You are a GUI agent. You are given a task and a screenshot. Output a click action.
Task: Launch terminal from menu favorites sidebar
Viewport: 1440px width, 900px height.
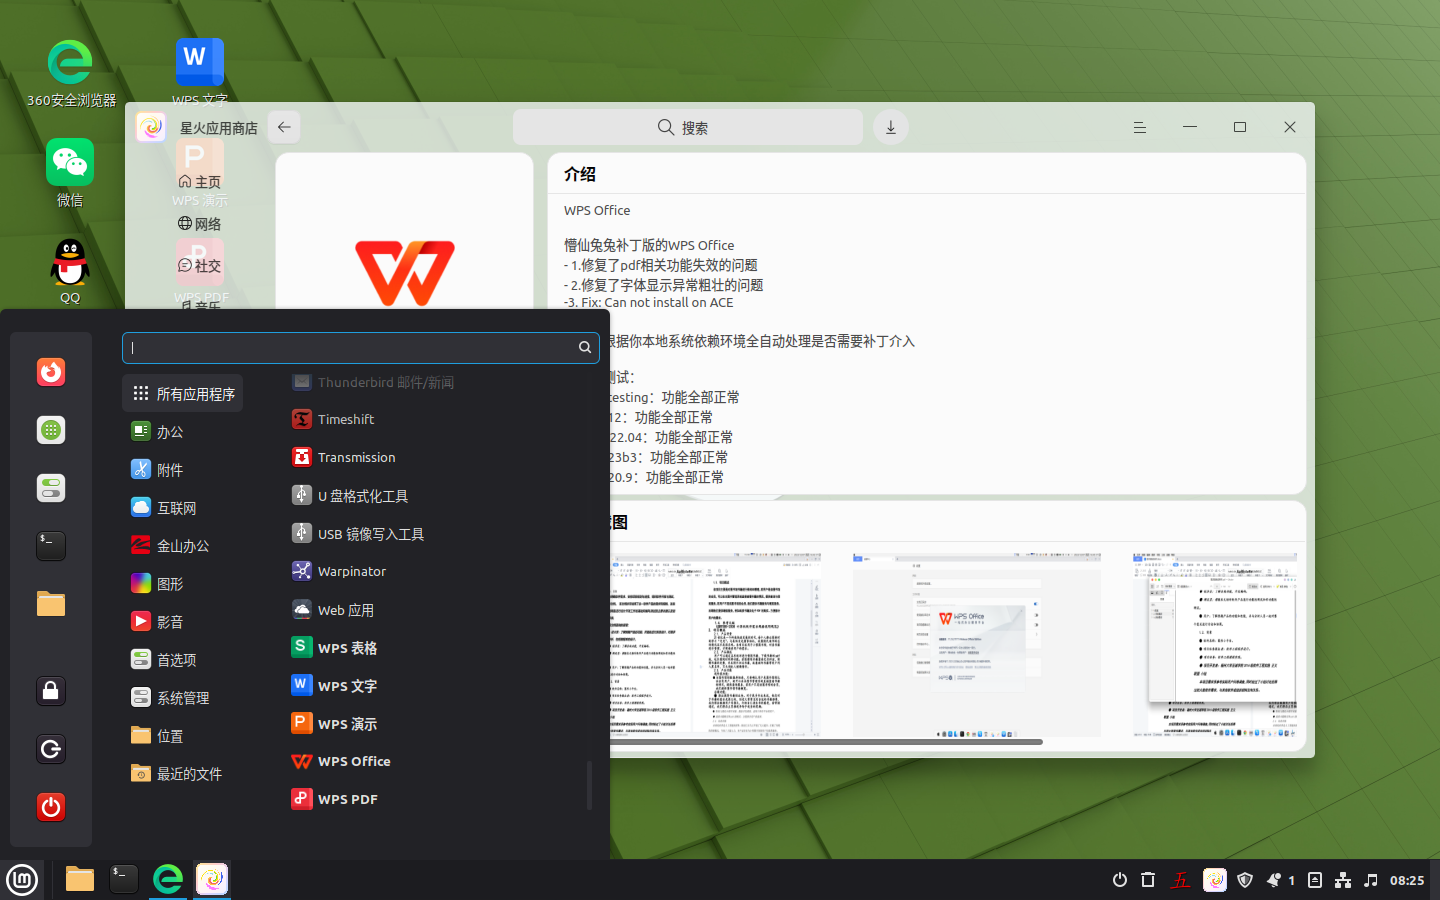click(x=51, y=545)
